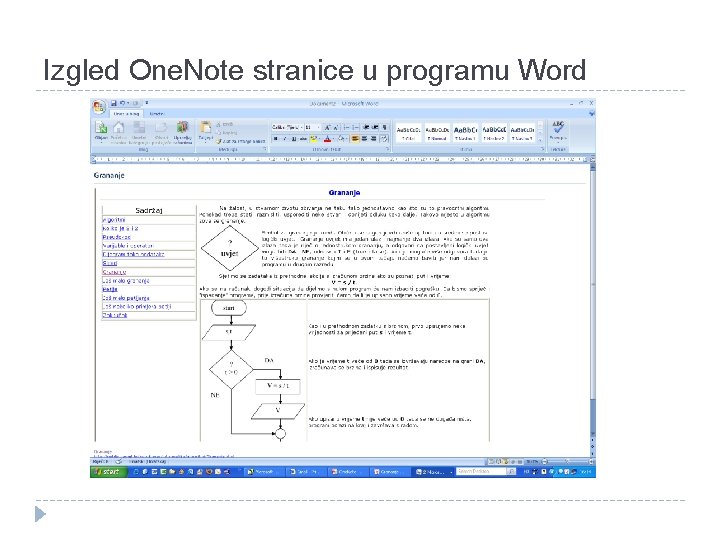Click the home page house icon
720x540 pixels.
tap(118, 128)
